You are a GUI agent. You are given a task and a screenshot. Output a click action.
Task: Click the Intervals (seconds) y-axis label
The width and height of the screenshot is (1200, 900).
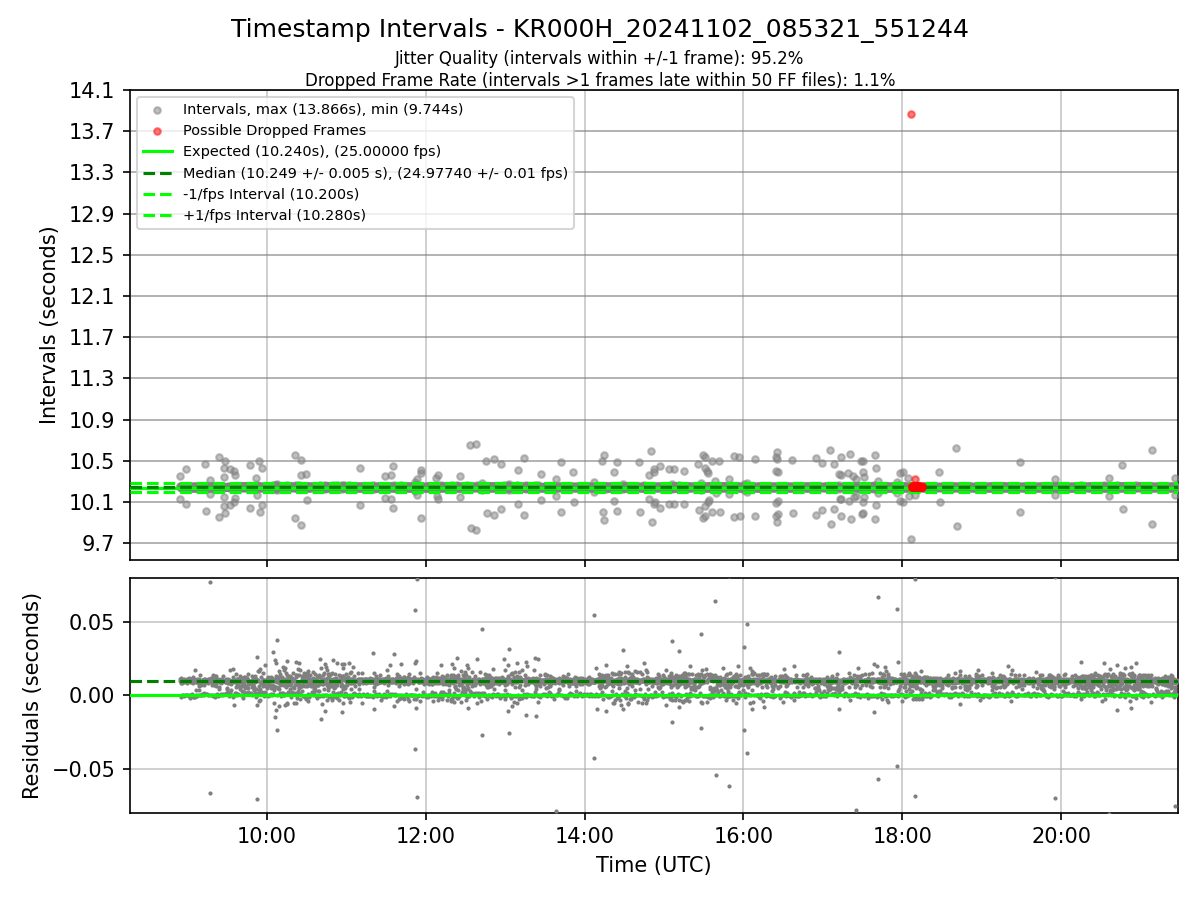[49, 325]
